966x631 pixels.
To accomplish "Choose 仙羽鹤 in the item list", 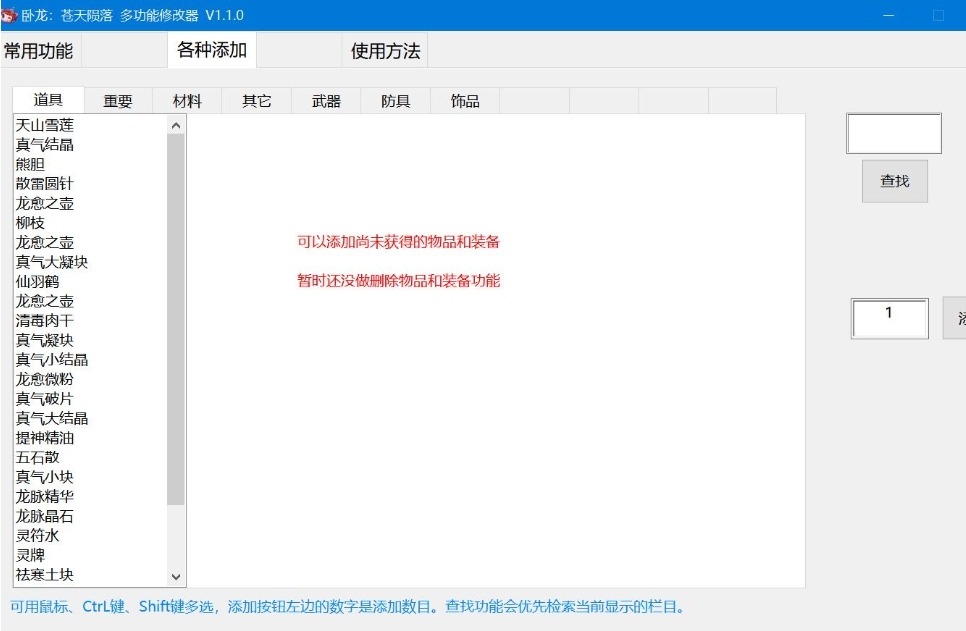I will tap(37, 282).
